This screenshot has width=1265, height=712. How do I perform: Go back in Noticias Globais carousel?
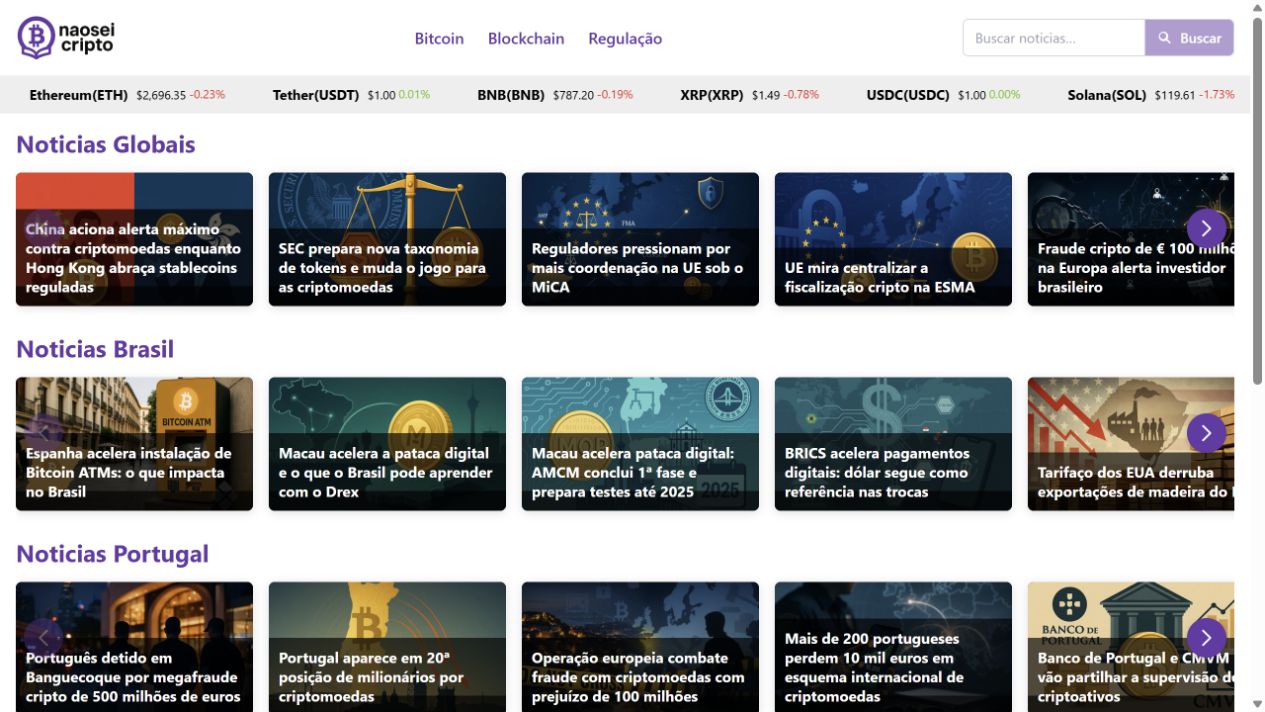pos(43,228)
